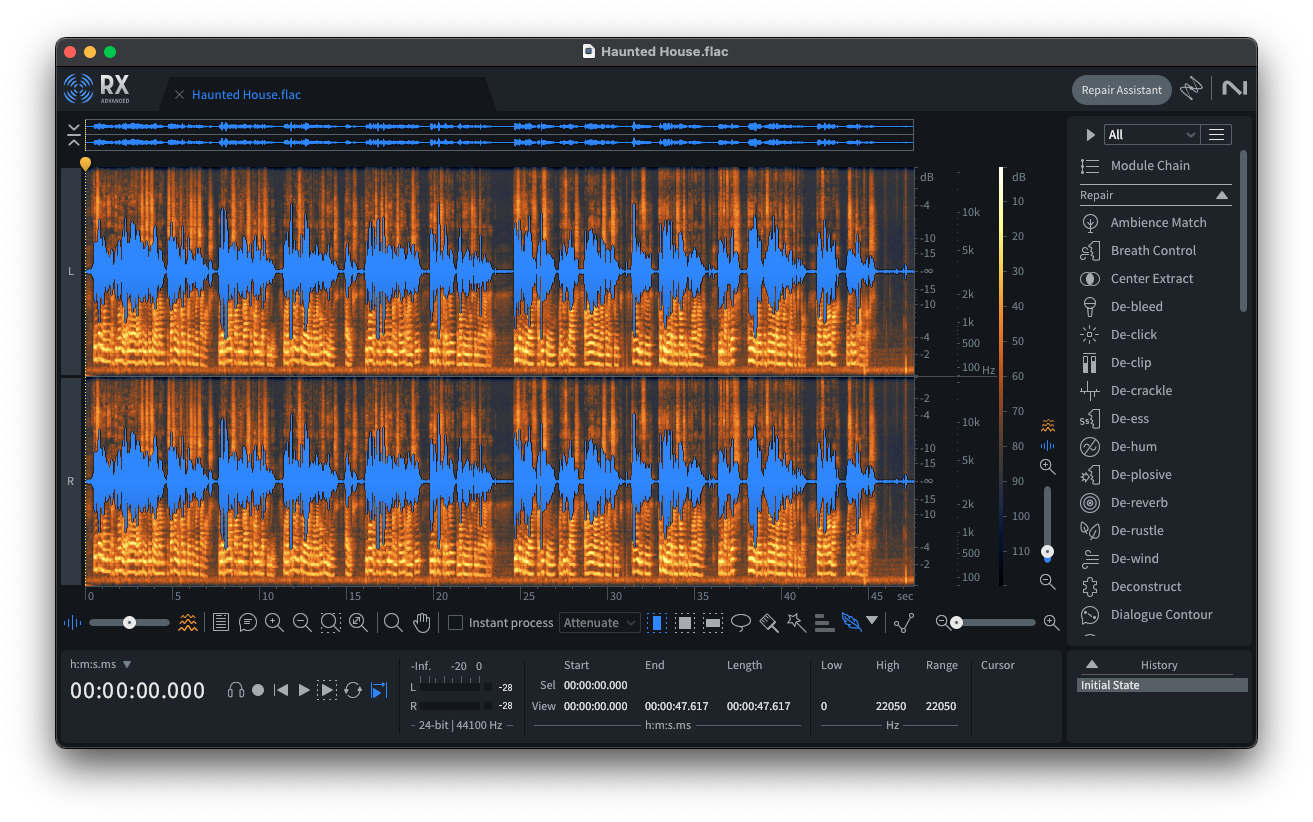1313x822 pixels.
Task: Select the Lasso selection tool
Action: (x=741, y=622)
